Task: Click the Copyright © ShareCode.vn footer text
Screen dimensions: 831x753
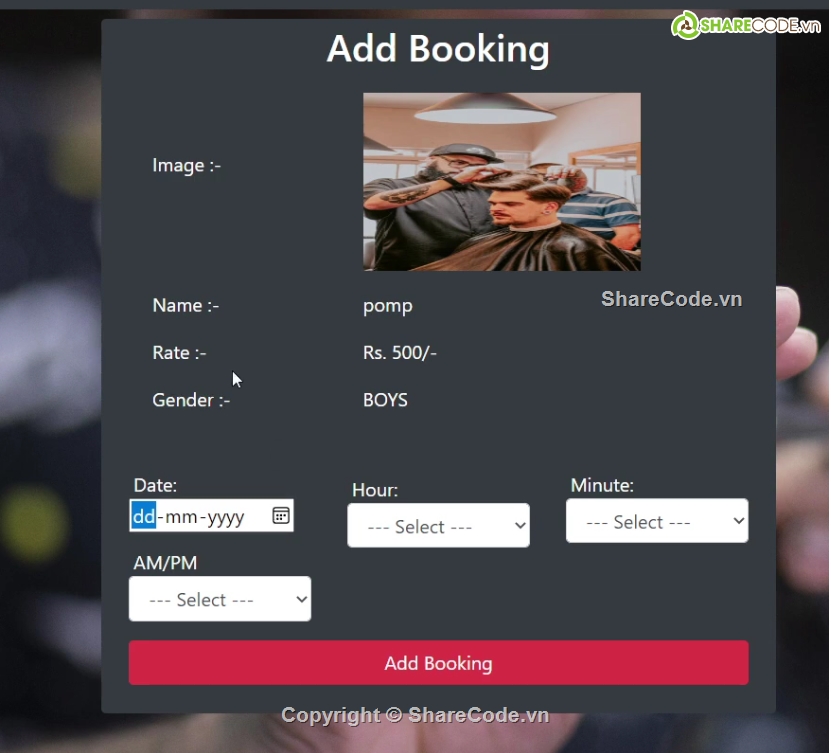Action: point(415,715)
